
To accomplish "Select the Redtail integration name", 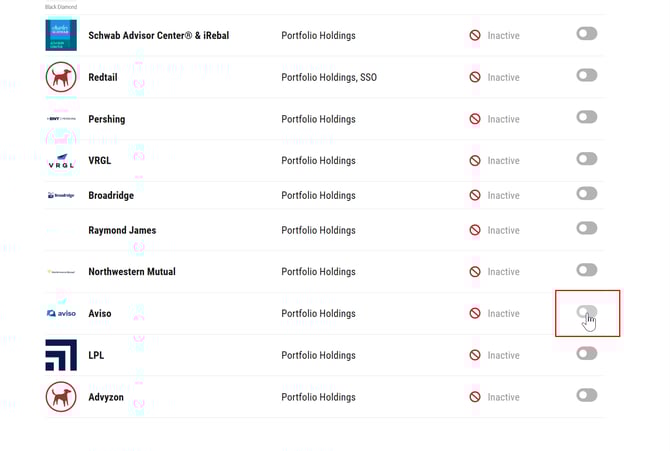I will click(x=103, y=77).
